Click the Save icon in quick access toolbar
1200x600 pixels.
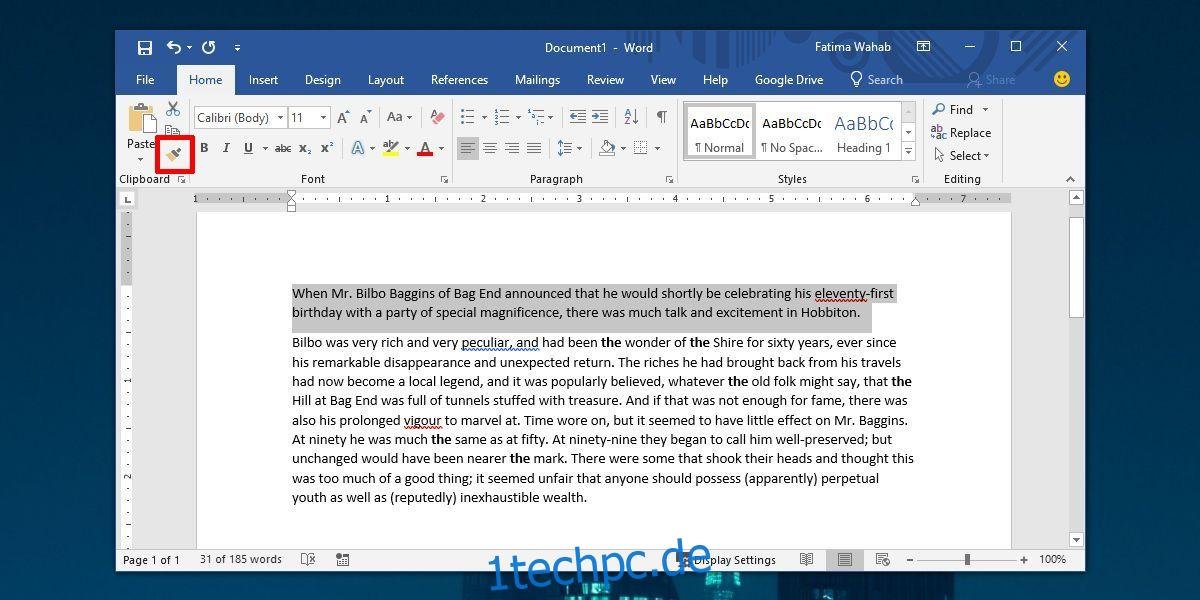pyautogui.click(x=145, y=47)
